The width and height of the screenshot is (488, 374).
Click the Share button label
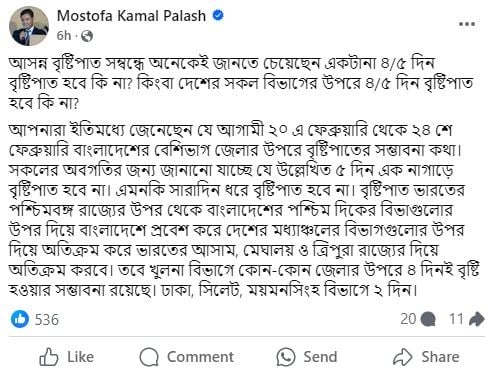pyautogui.click(x=440, y=357)
